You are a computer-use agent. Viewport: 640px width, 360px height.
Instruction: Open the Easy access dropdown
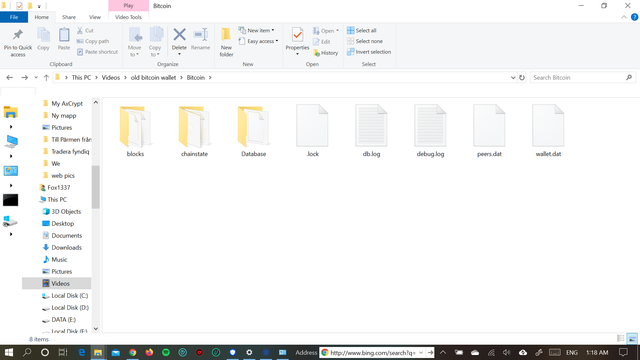point(259,41)
